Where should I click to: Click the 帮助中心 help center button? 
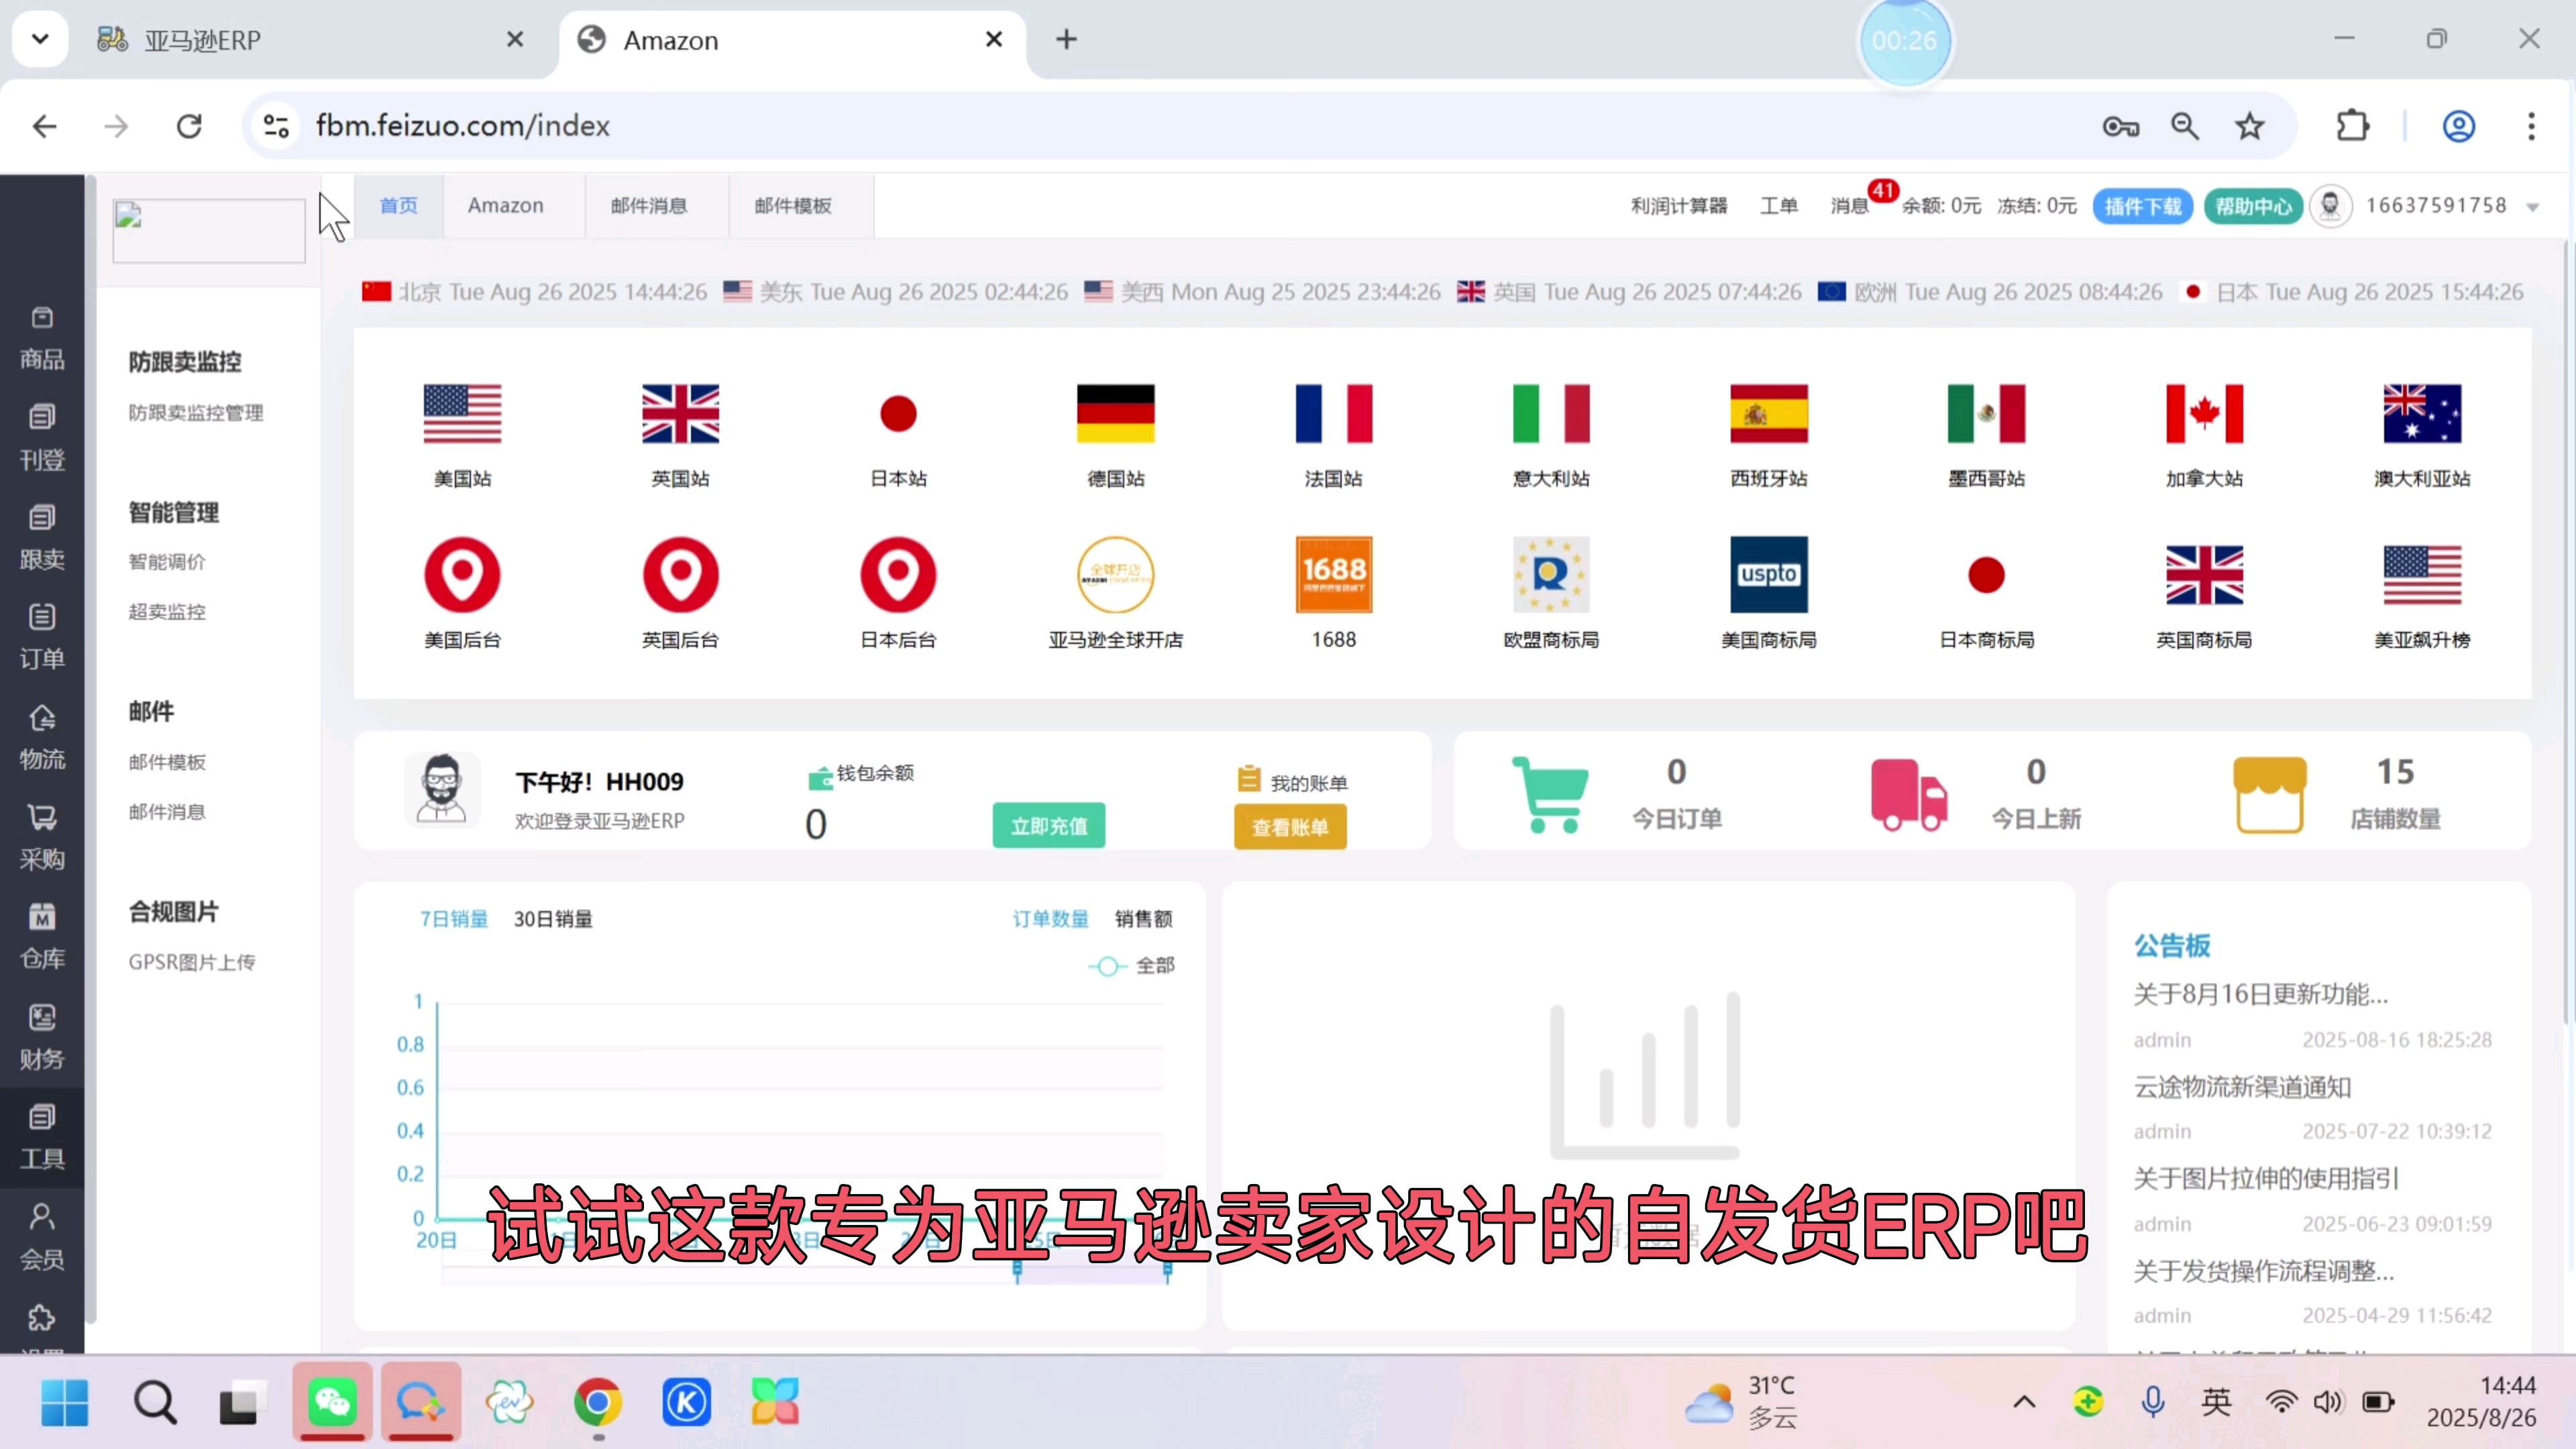click(x=2253, y=206)
